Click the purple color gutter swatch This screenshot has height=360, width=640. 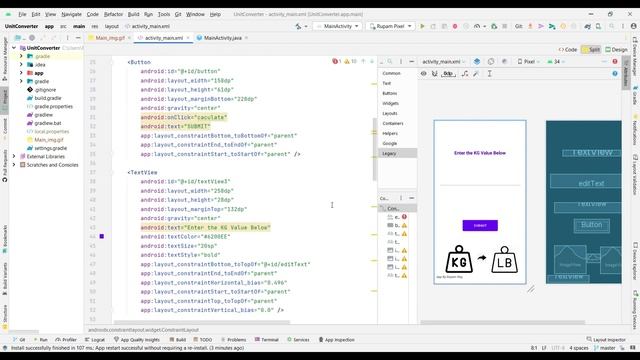(102, 236)
